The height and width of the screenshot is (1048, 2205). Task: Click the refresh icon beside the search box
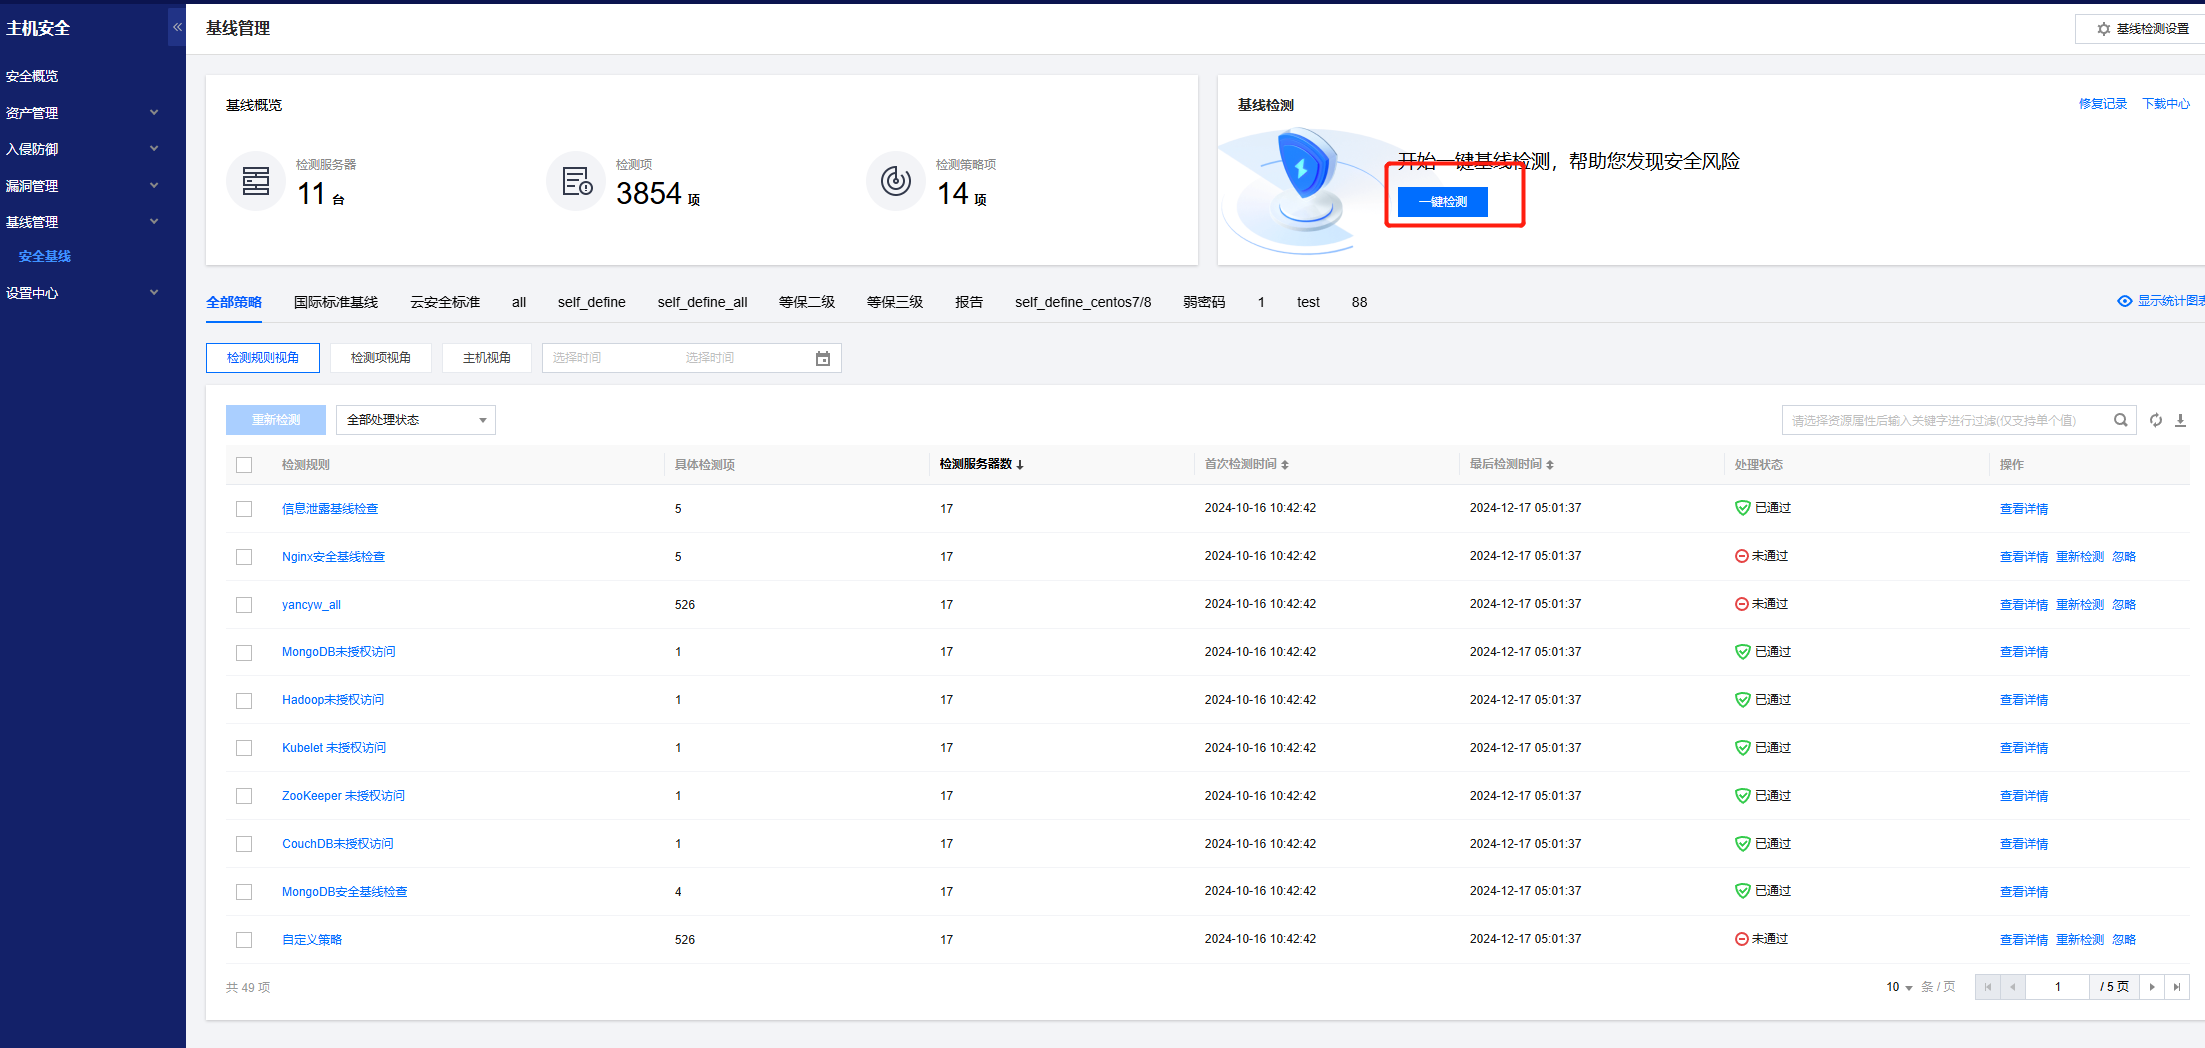click(2156, 421)
